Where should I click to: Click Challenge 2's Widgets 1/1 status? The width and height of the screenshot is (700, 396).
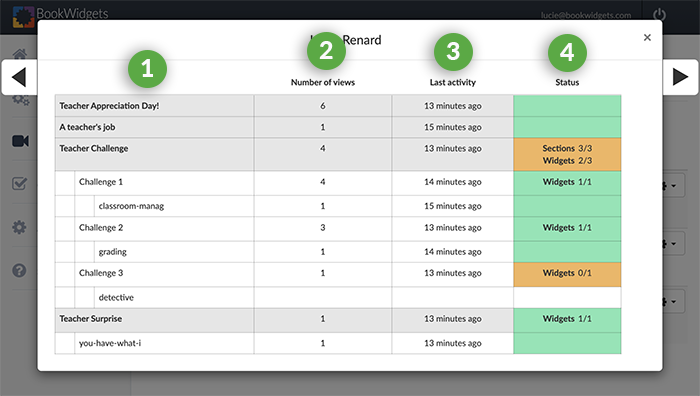tap(567, 228)
